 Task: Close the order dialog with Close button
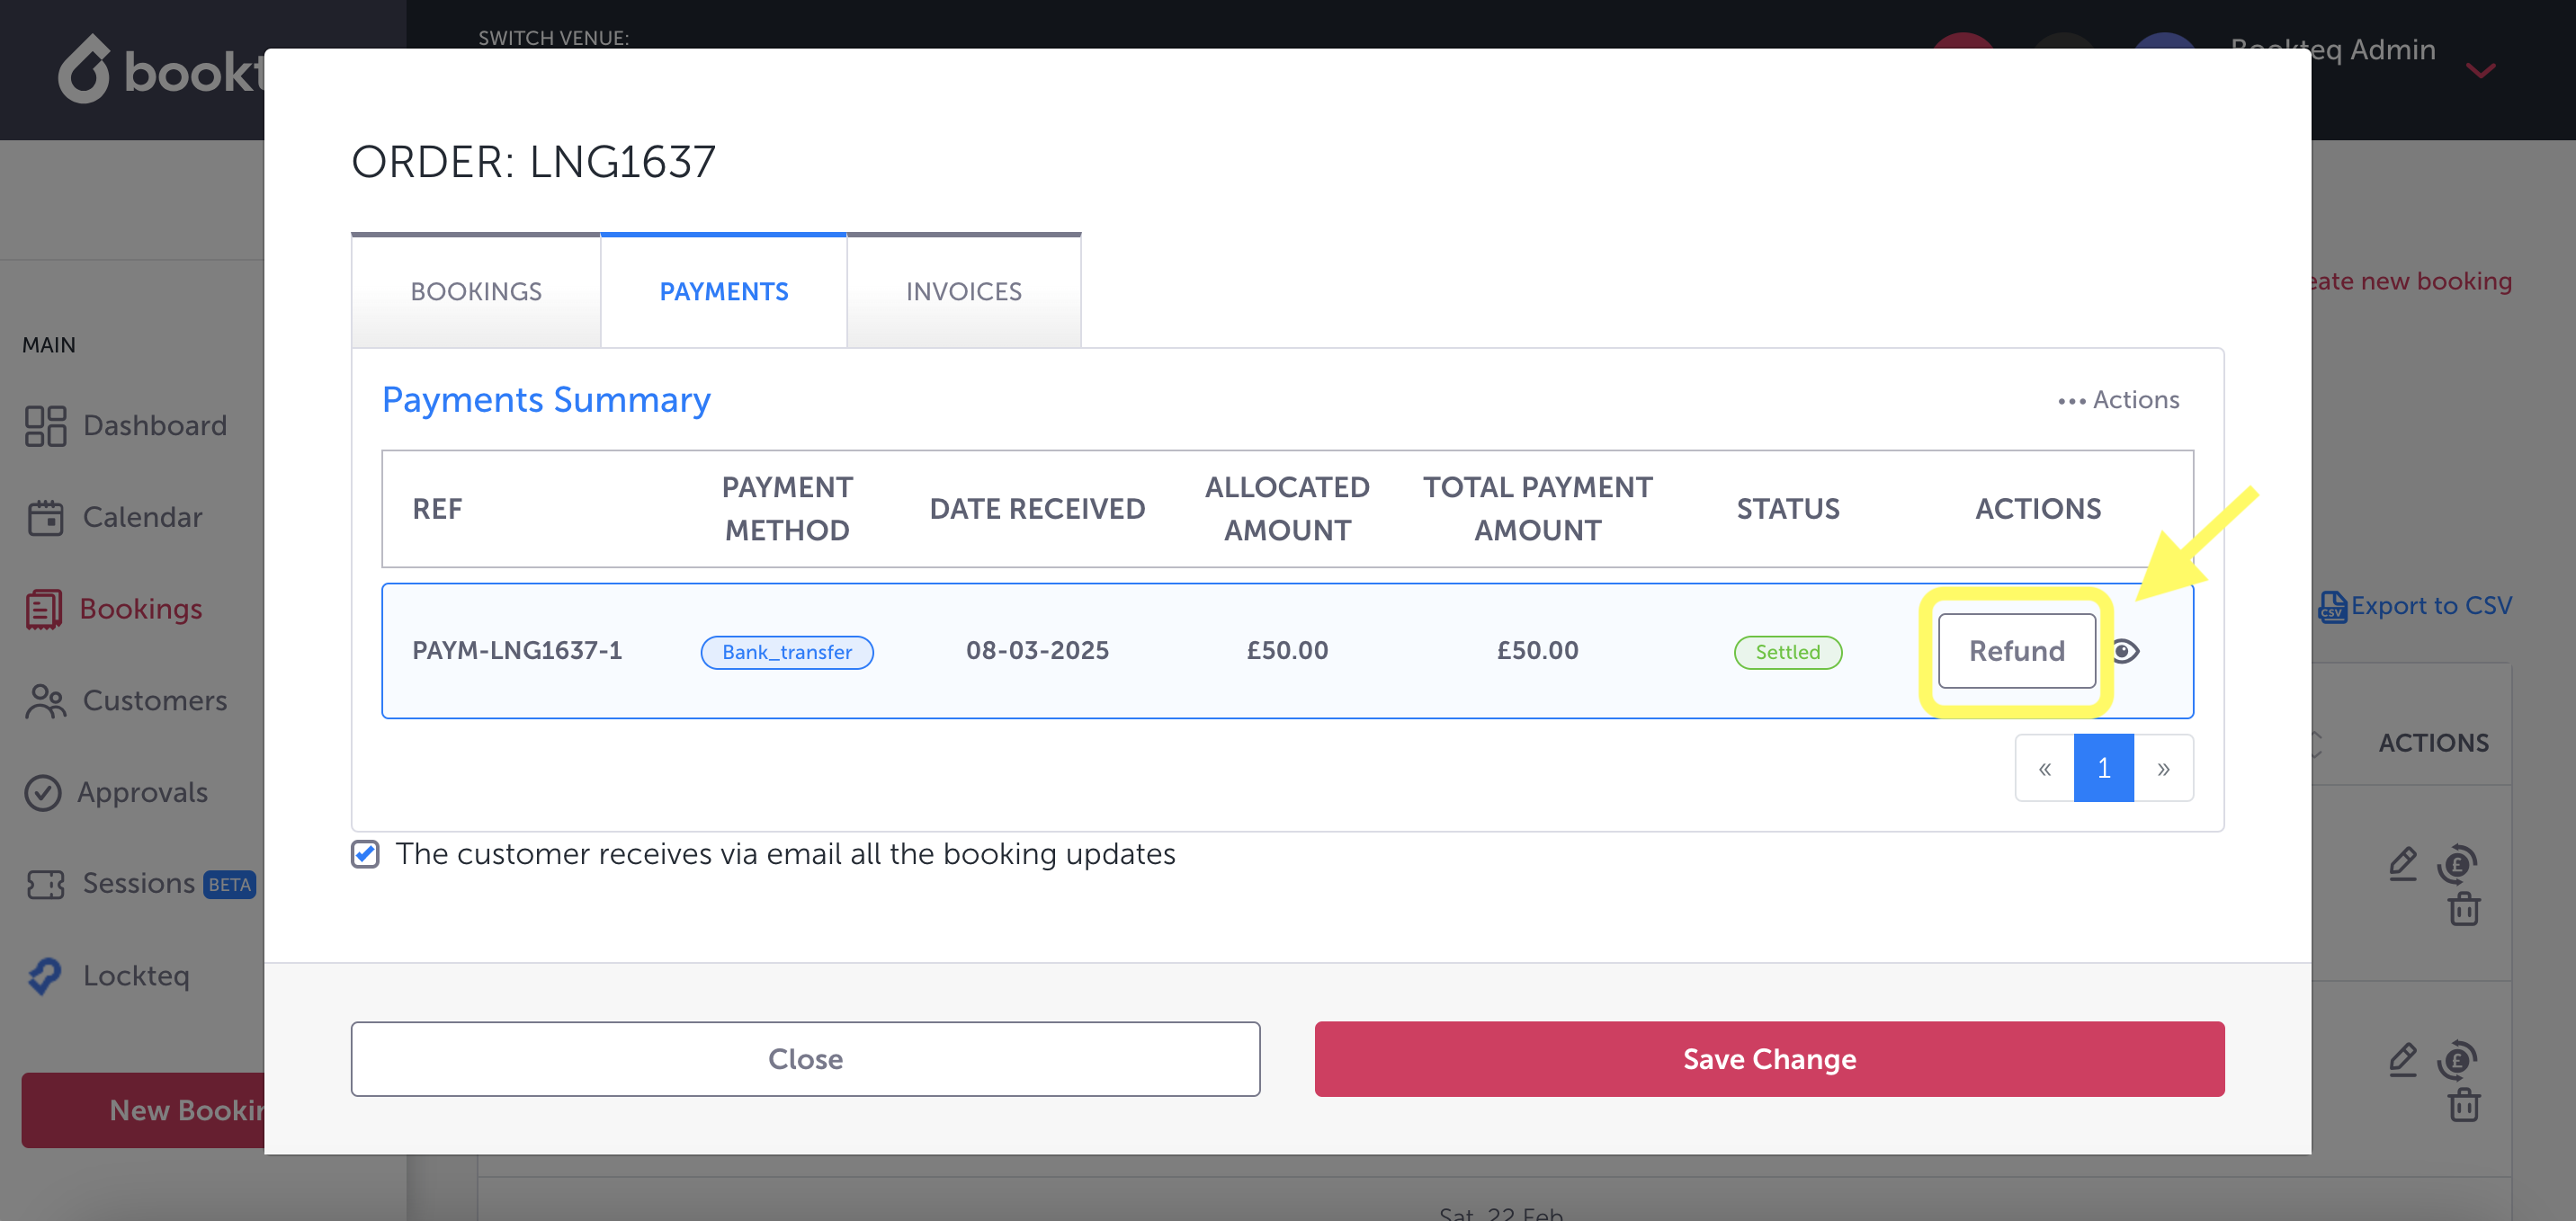[805, 1059]
